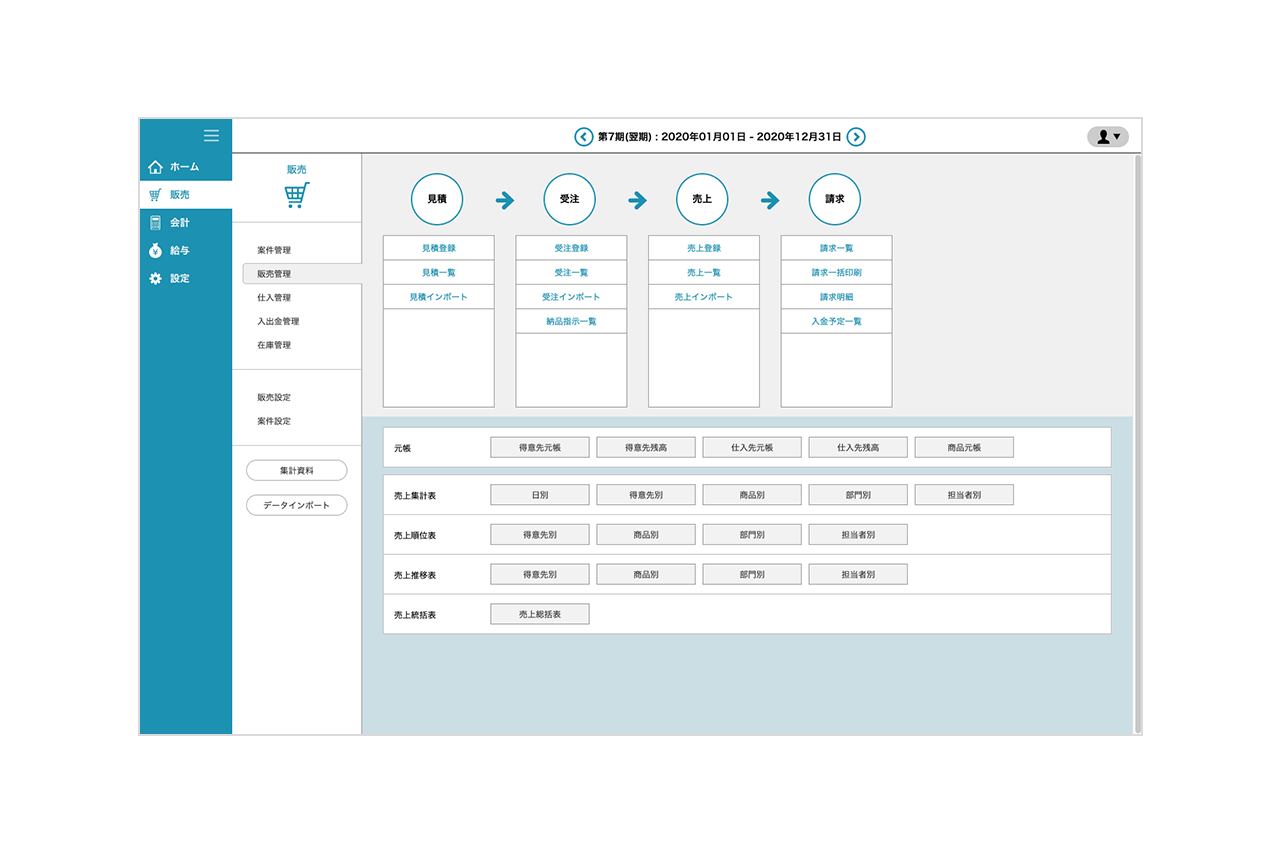Toggle the hamburger menu icon

pos(211,135)
